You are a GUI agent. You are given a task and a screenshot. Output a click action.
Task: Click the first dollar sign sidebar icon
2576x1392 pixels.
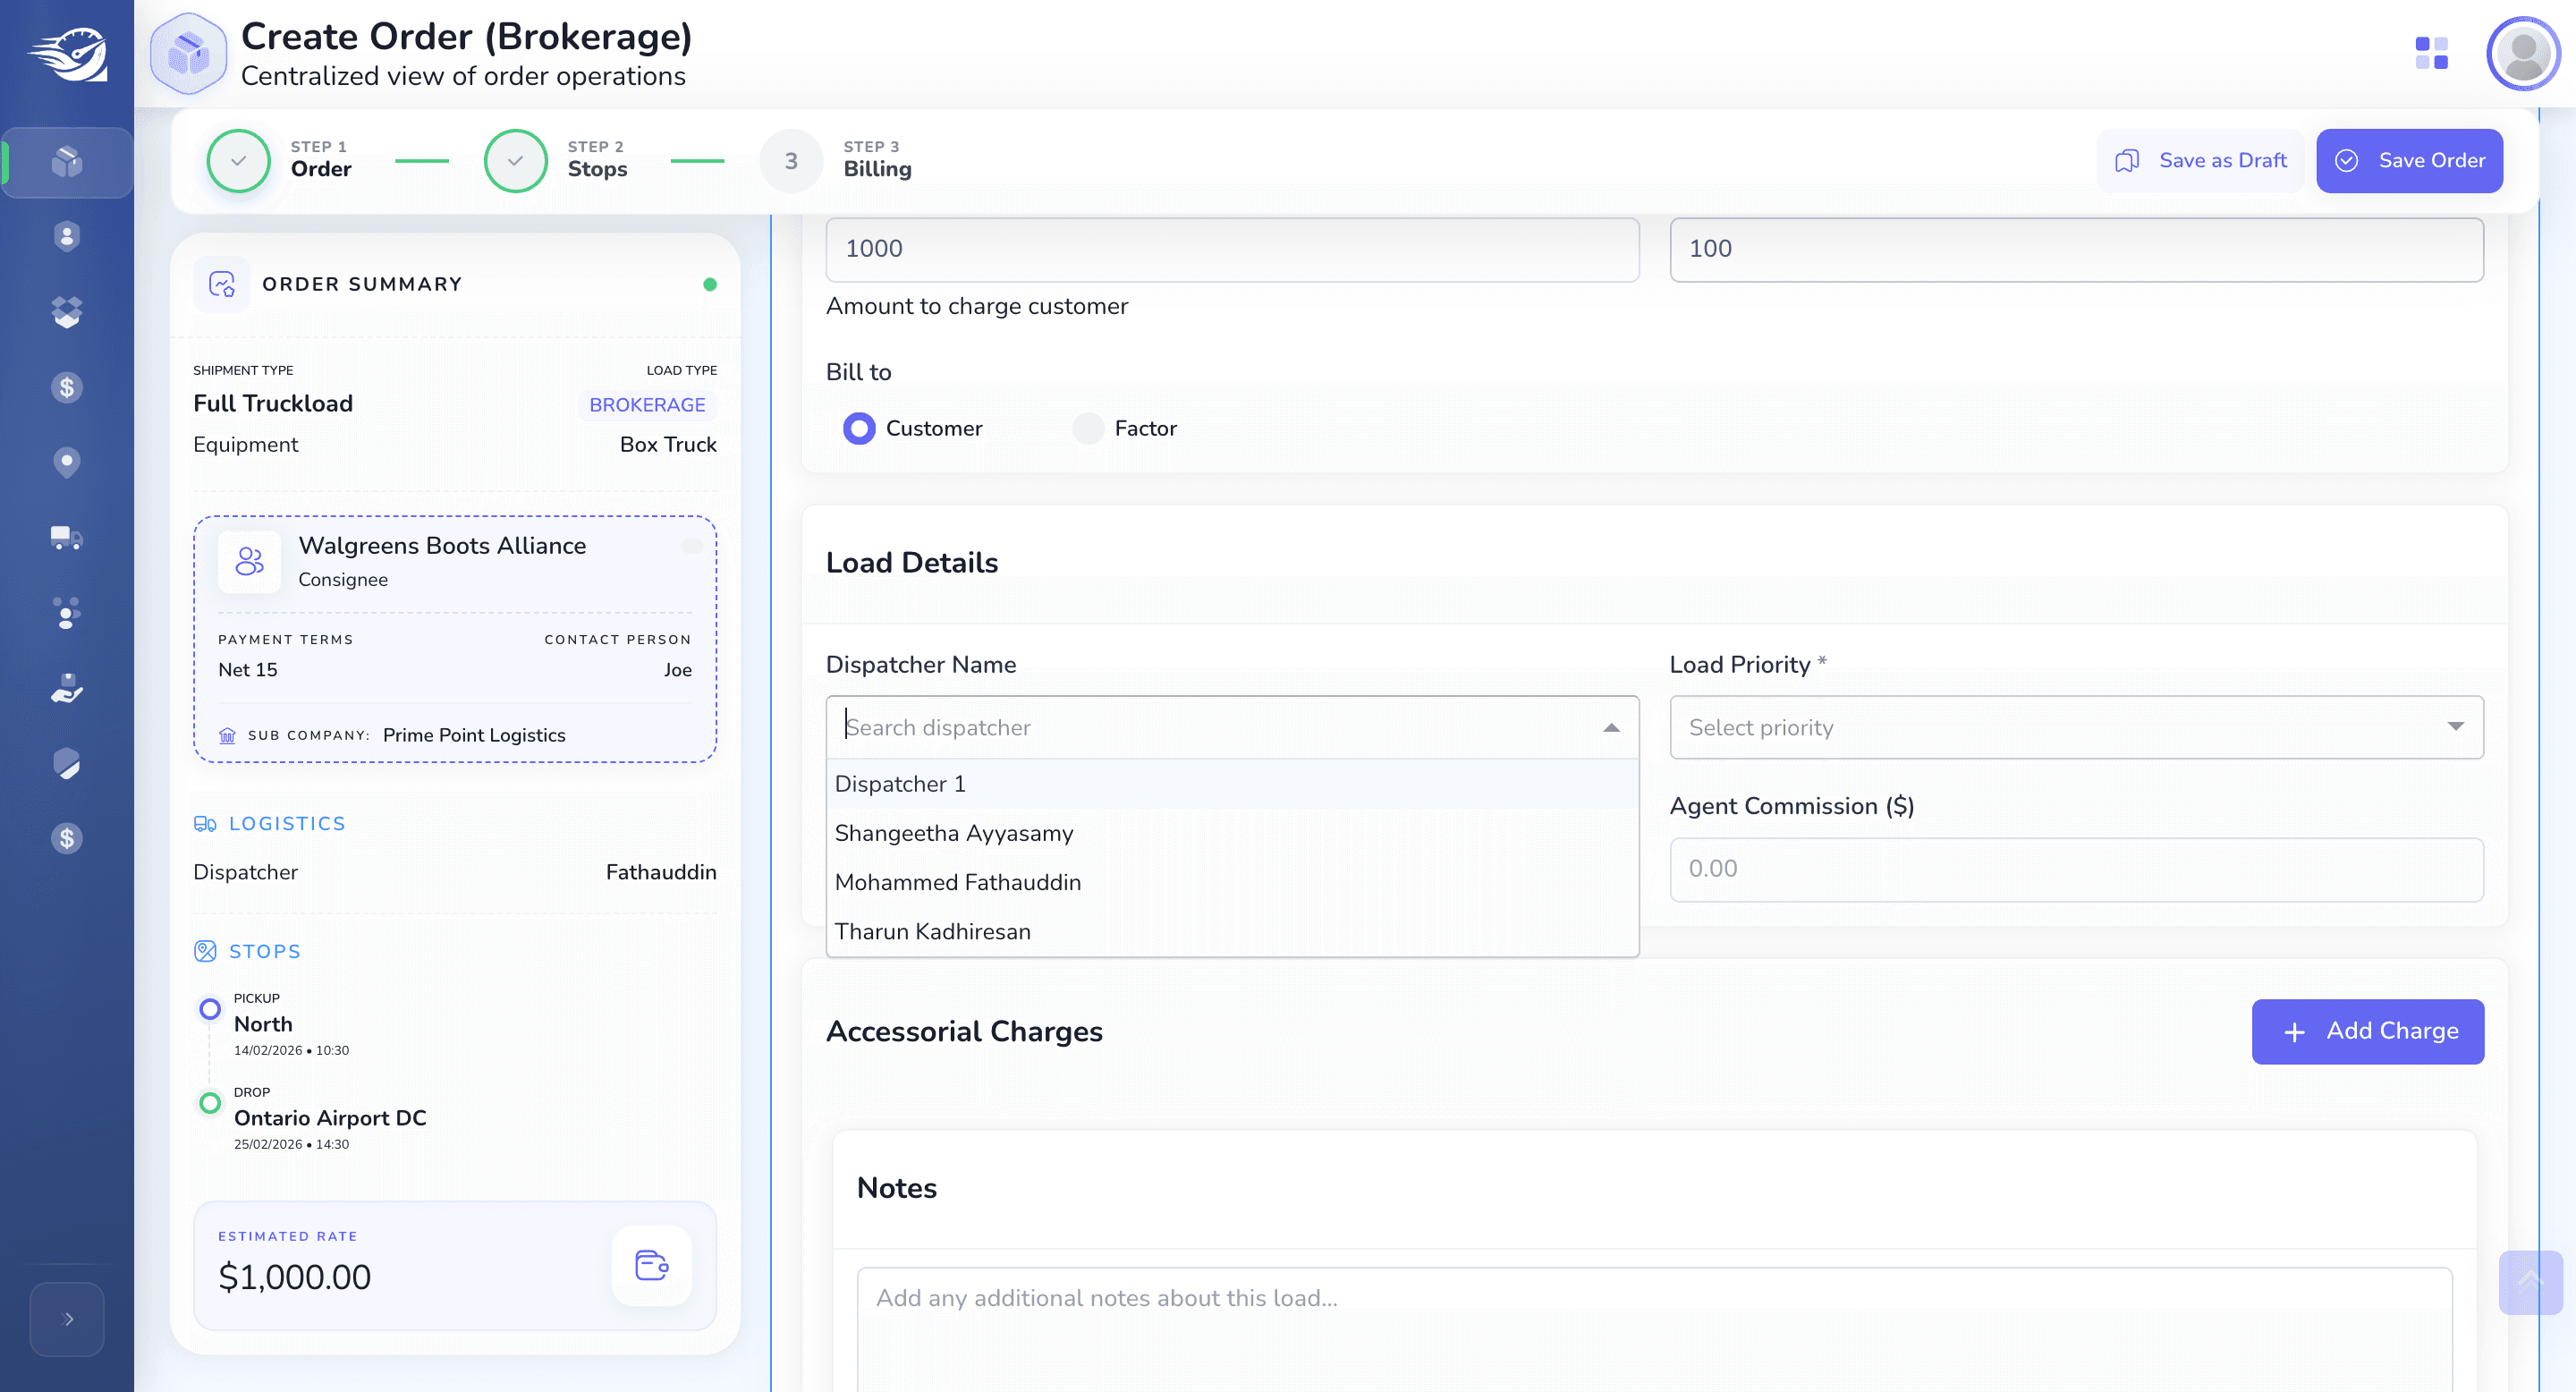click(x=67, y=387)
